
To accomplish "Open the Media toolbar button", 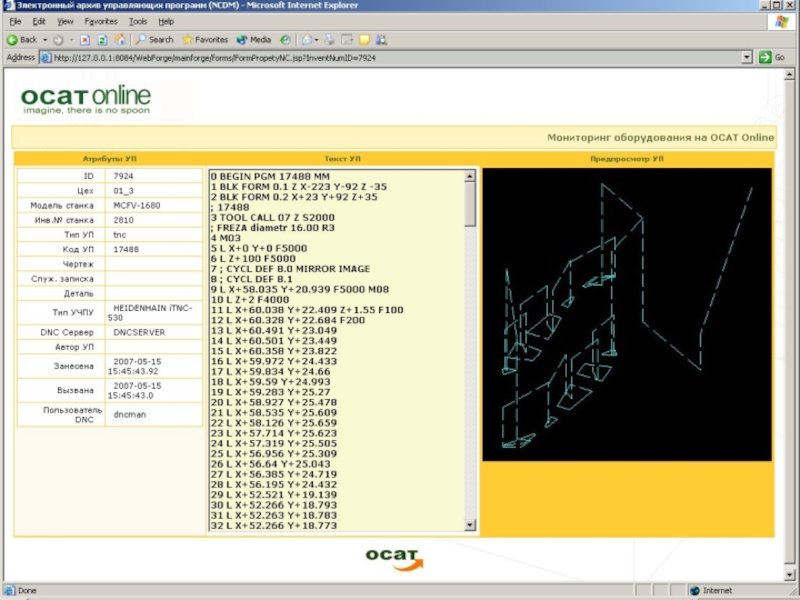I will click(x=254, y=40).
